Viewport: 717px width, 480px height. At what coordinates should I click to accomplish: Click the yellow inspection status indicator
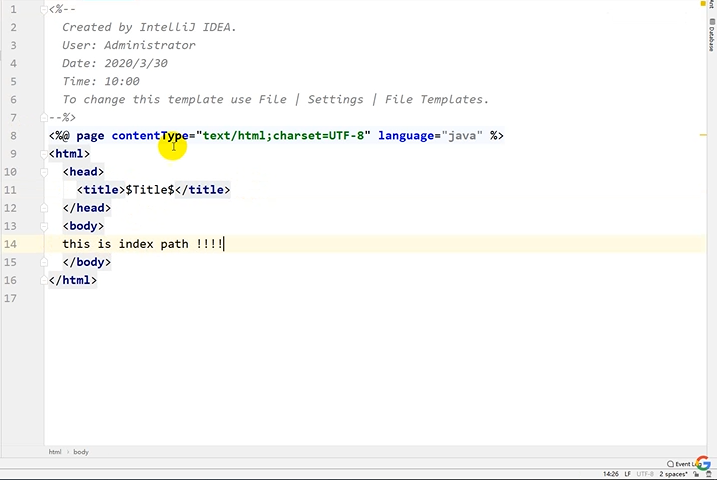703,4
